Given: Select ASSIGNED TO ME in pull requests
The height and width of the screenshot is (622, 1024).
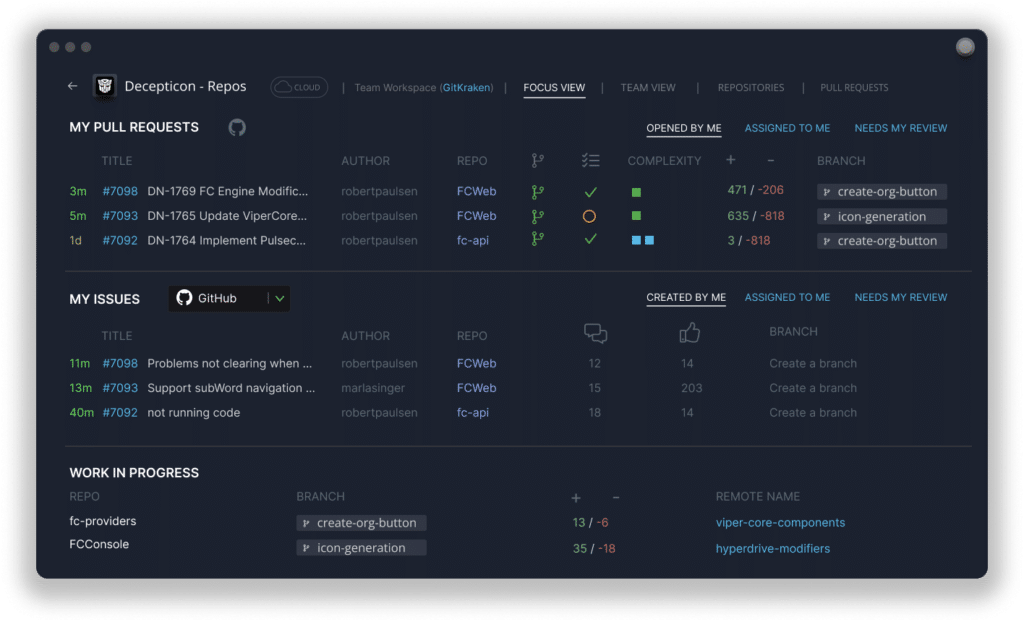Looking at the screenshot, I should (x=788, y=128).
